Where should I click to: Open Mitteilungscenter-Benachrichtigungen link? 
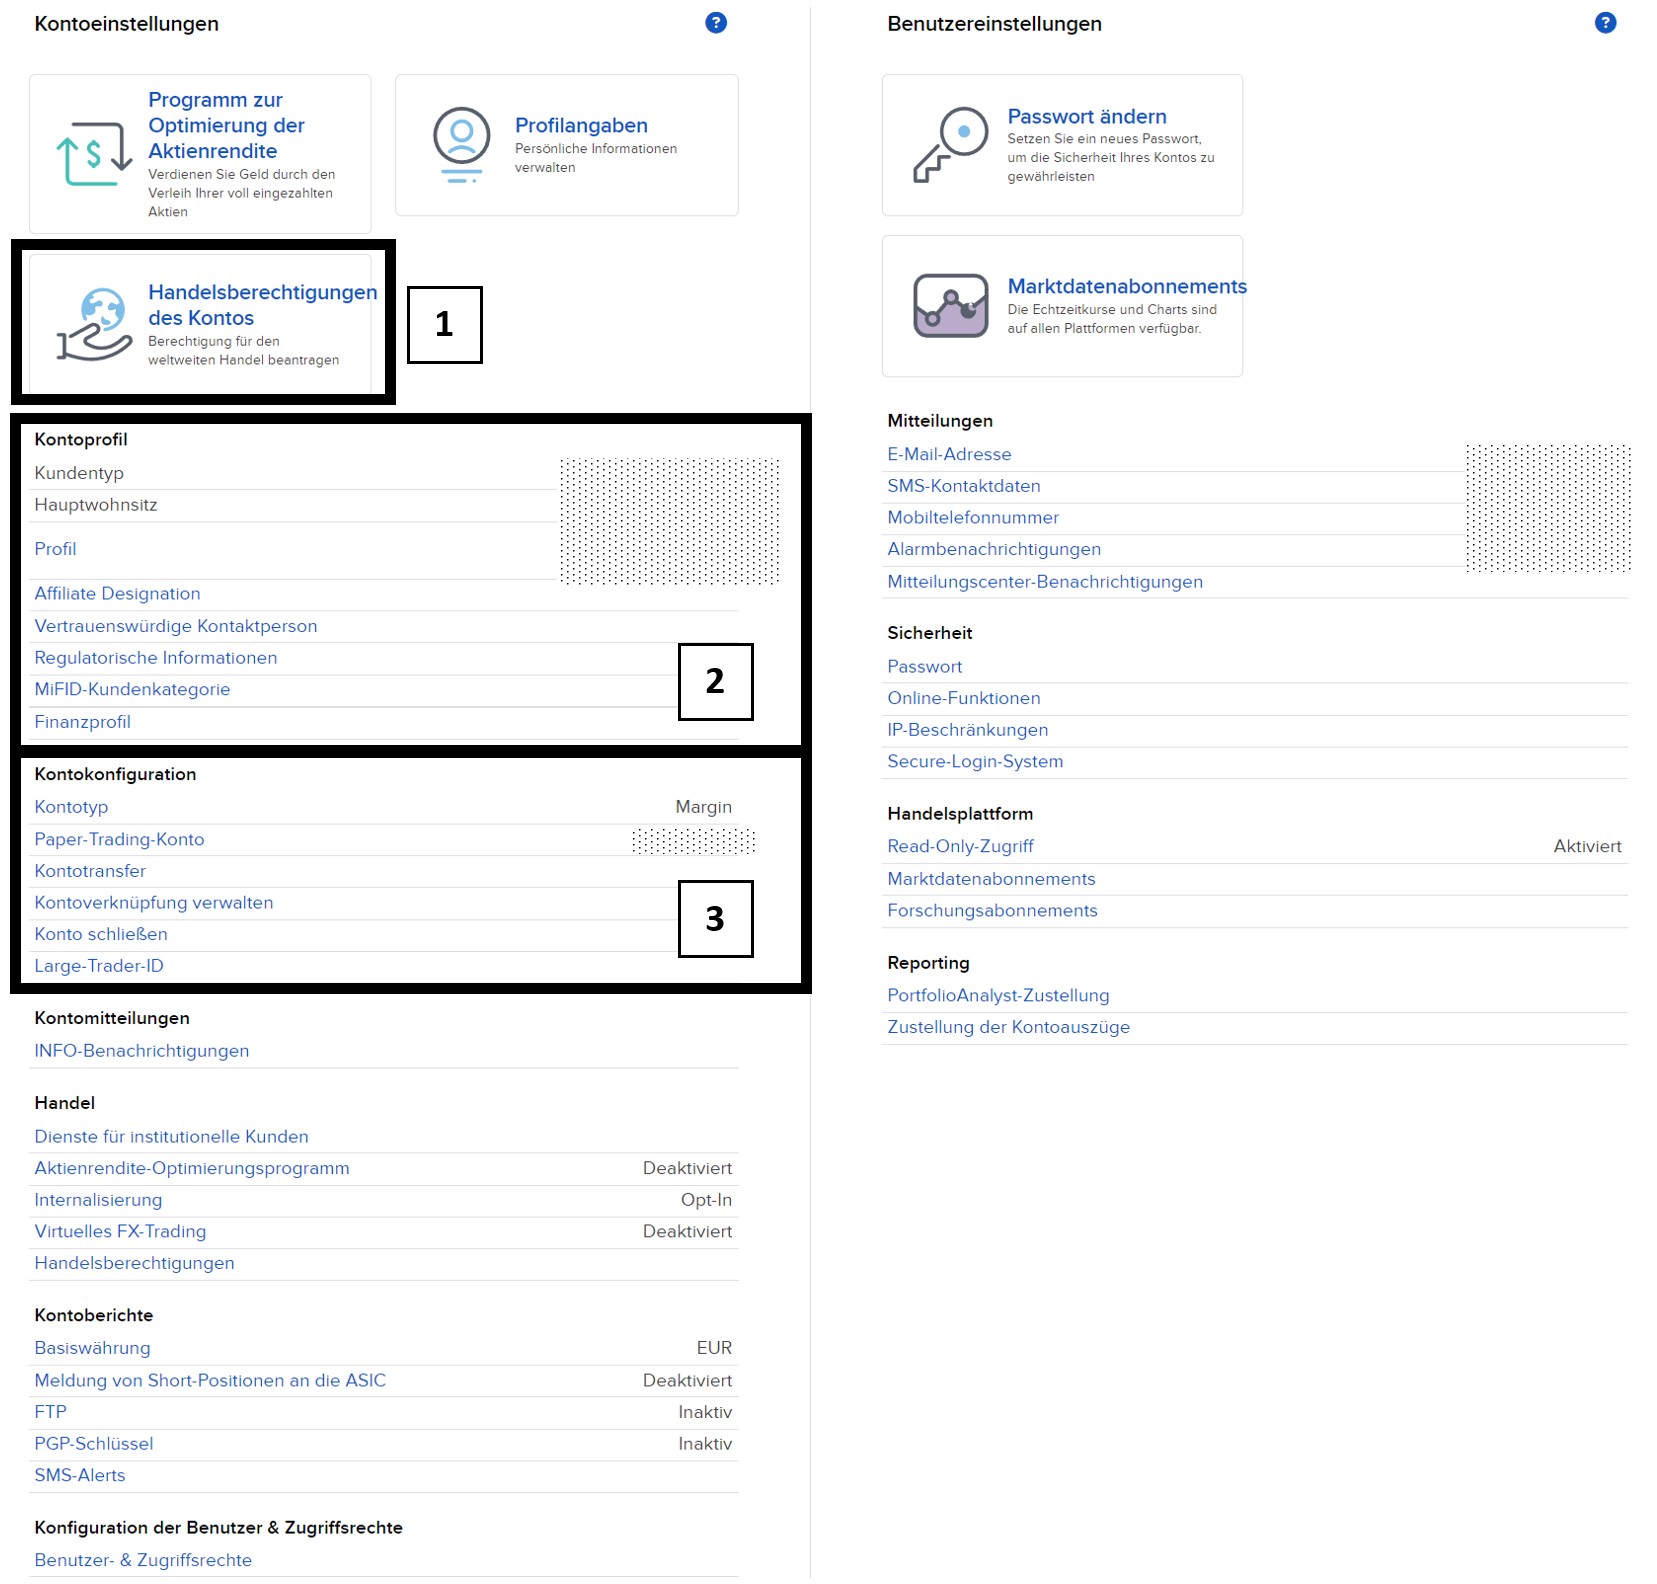click(x=1045, y=582)
